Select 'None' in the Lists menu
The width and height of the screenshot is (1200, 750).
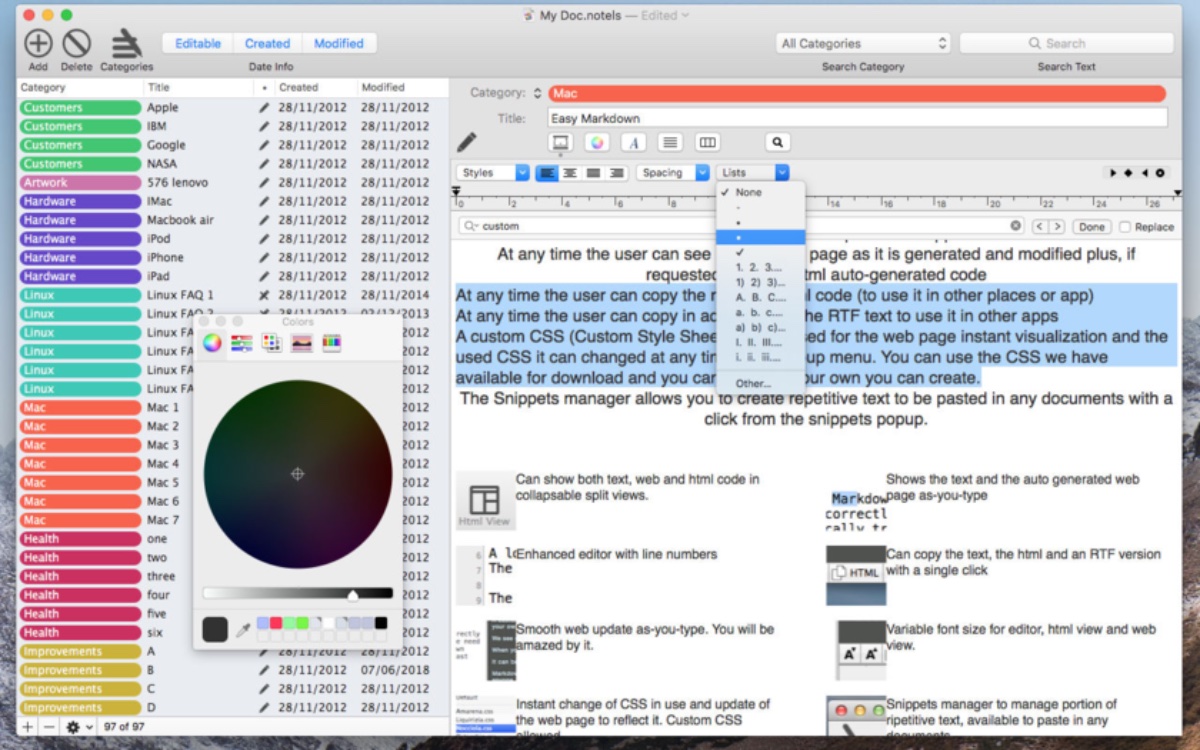(748, 192)
